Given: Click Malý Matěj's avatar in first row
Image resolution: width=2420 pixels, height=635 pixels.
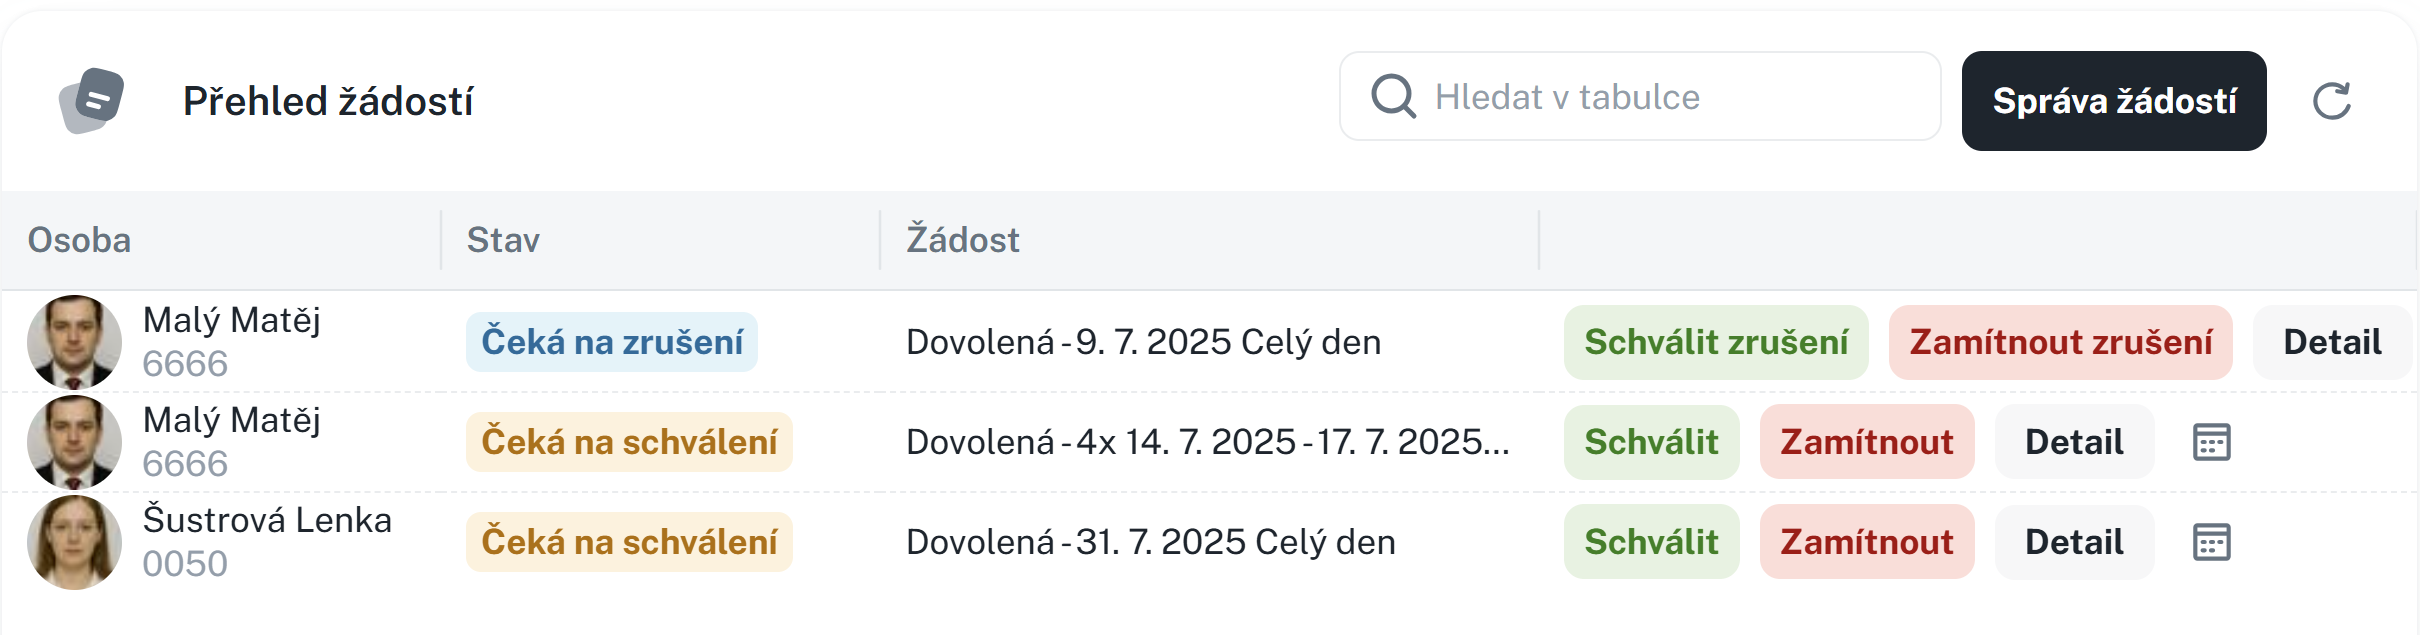Looking at the screenshot, I should [x=74, y=342].
